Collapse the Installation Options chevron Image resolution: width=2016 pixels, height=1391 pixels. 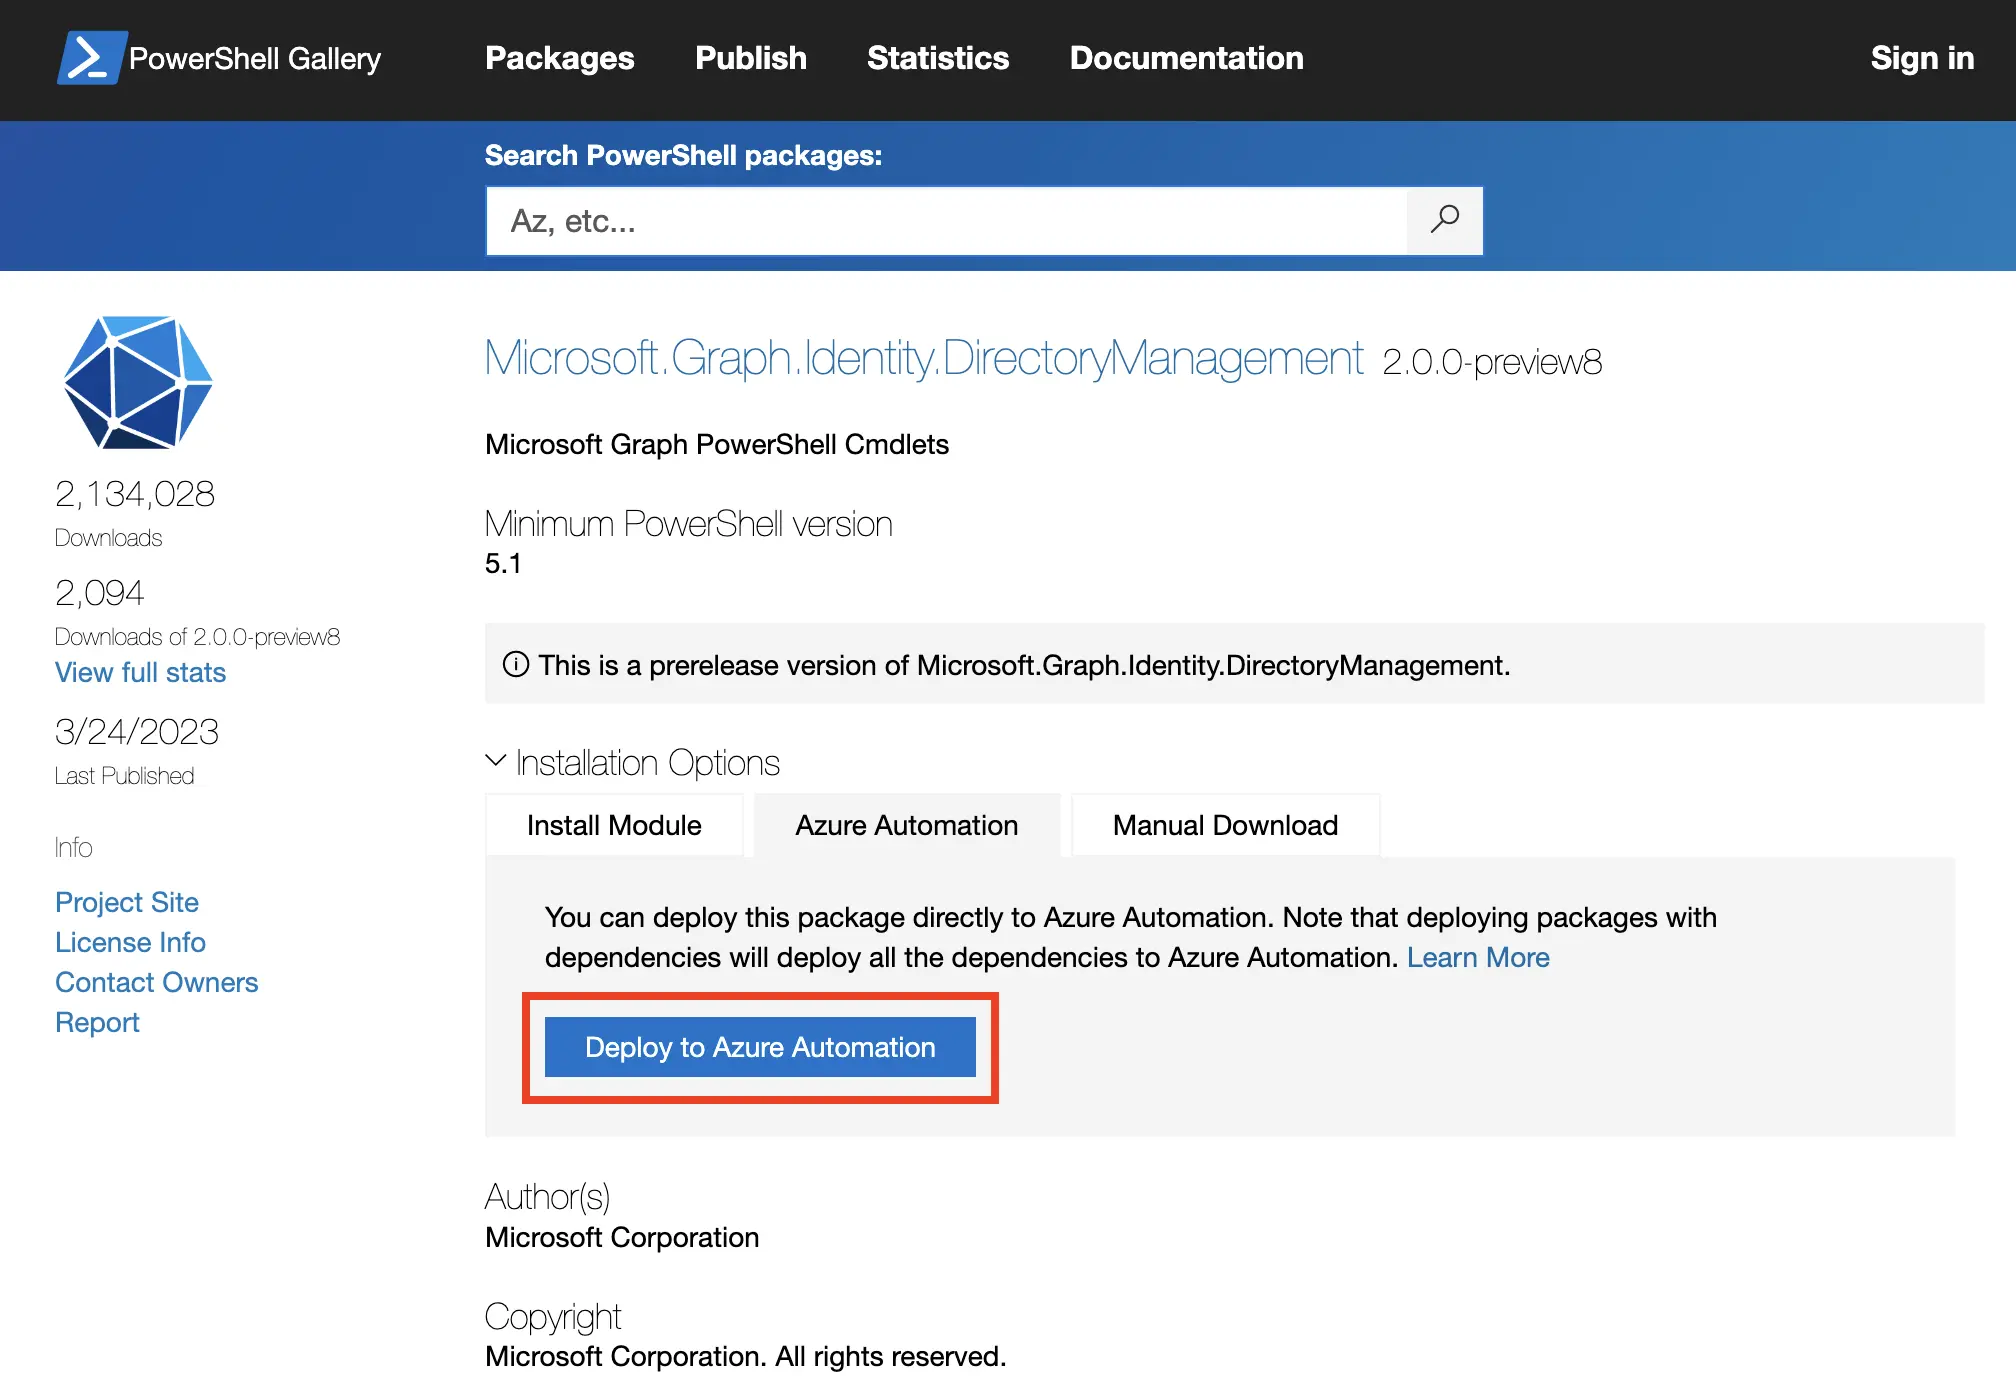(x=495, y=761)
